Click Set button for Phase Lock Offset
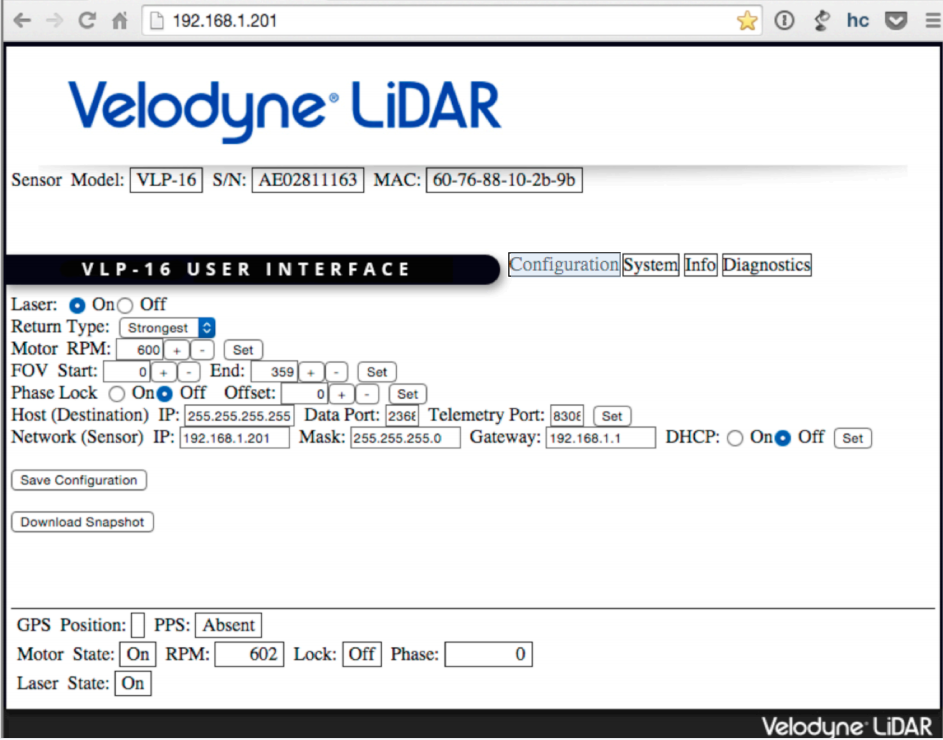Image resolution: width=943 pixels, height=740 pixels. click(408, 395)
